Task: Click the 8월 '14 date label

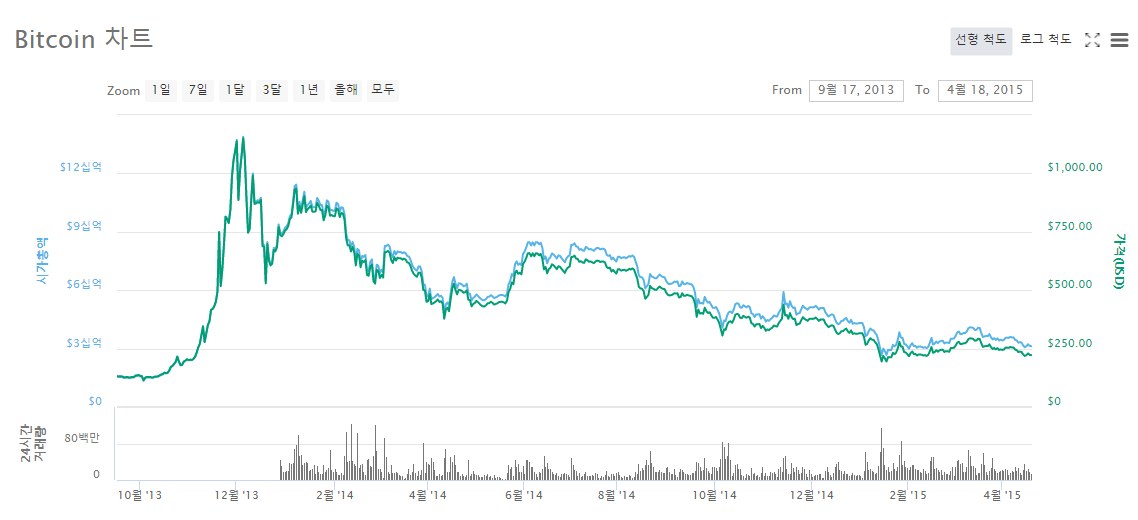Action: [x=616, y=495]
